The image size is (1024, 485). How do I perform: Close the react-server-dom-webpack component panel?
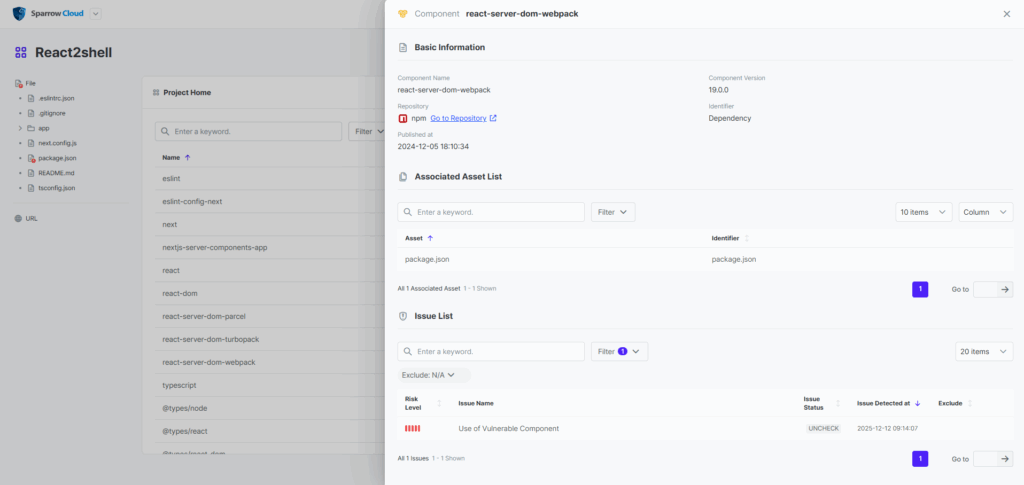1006,14
